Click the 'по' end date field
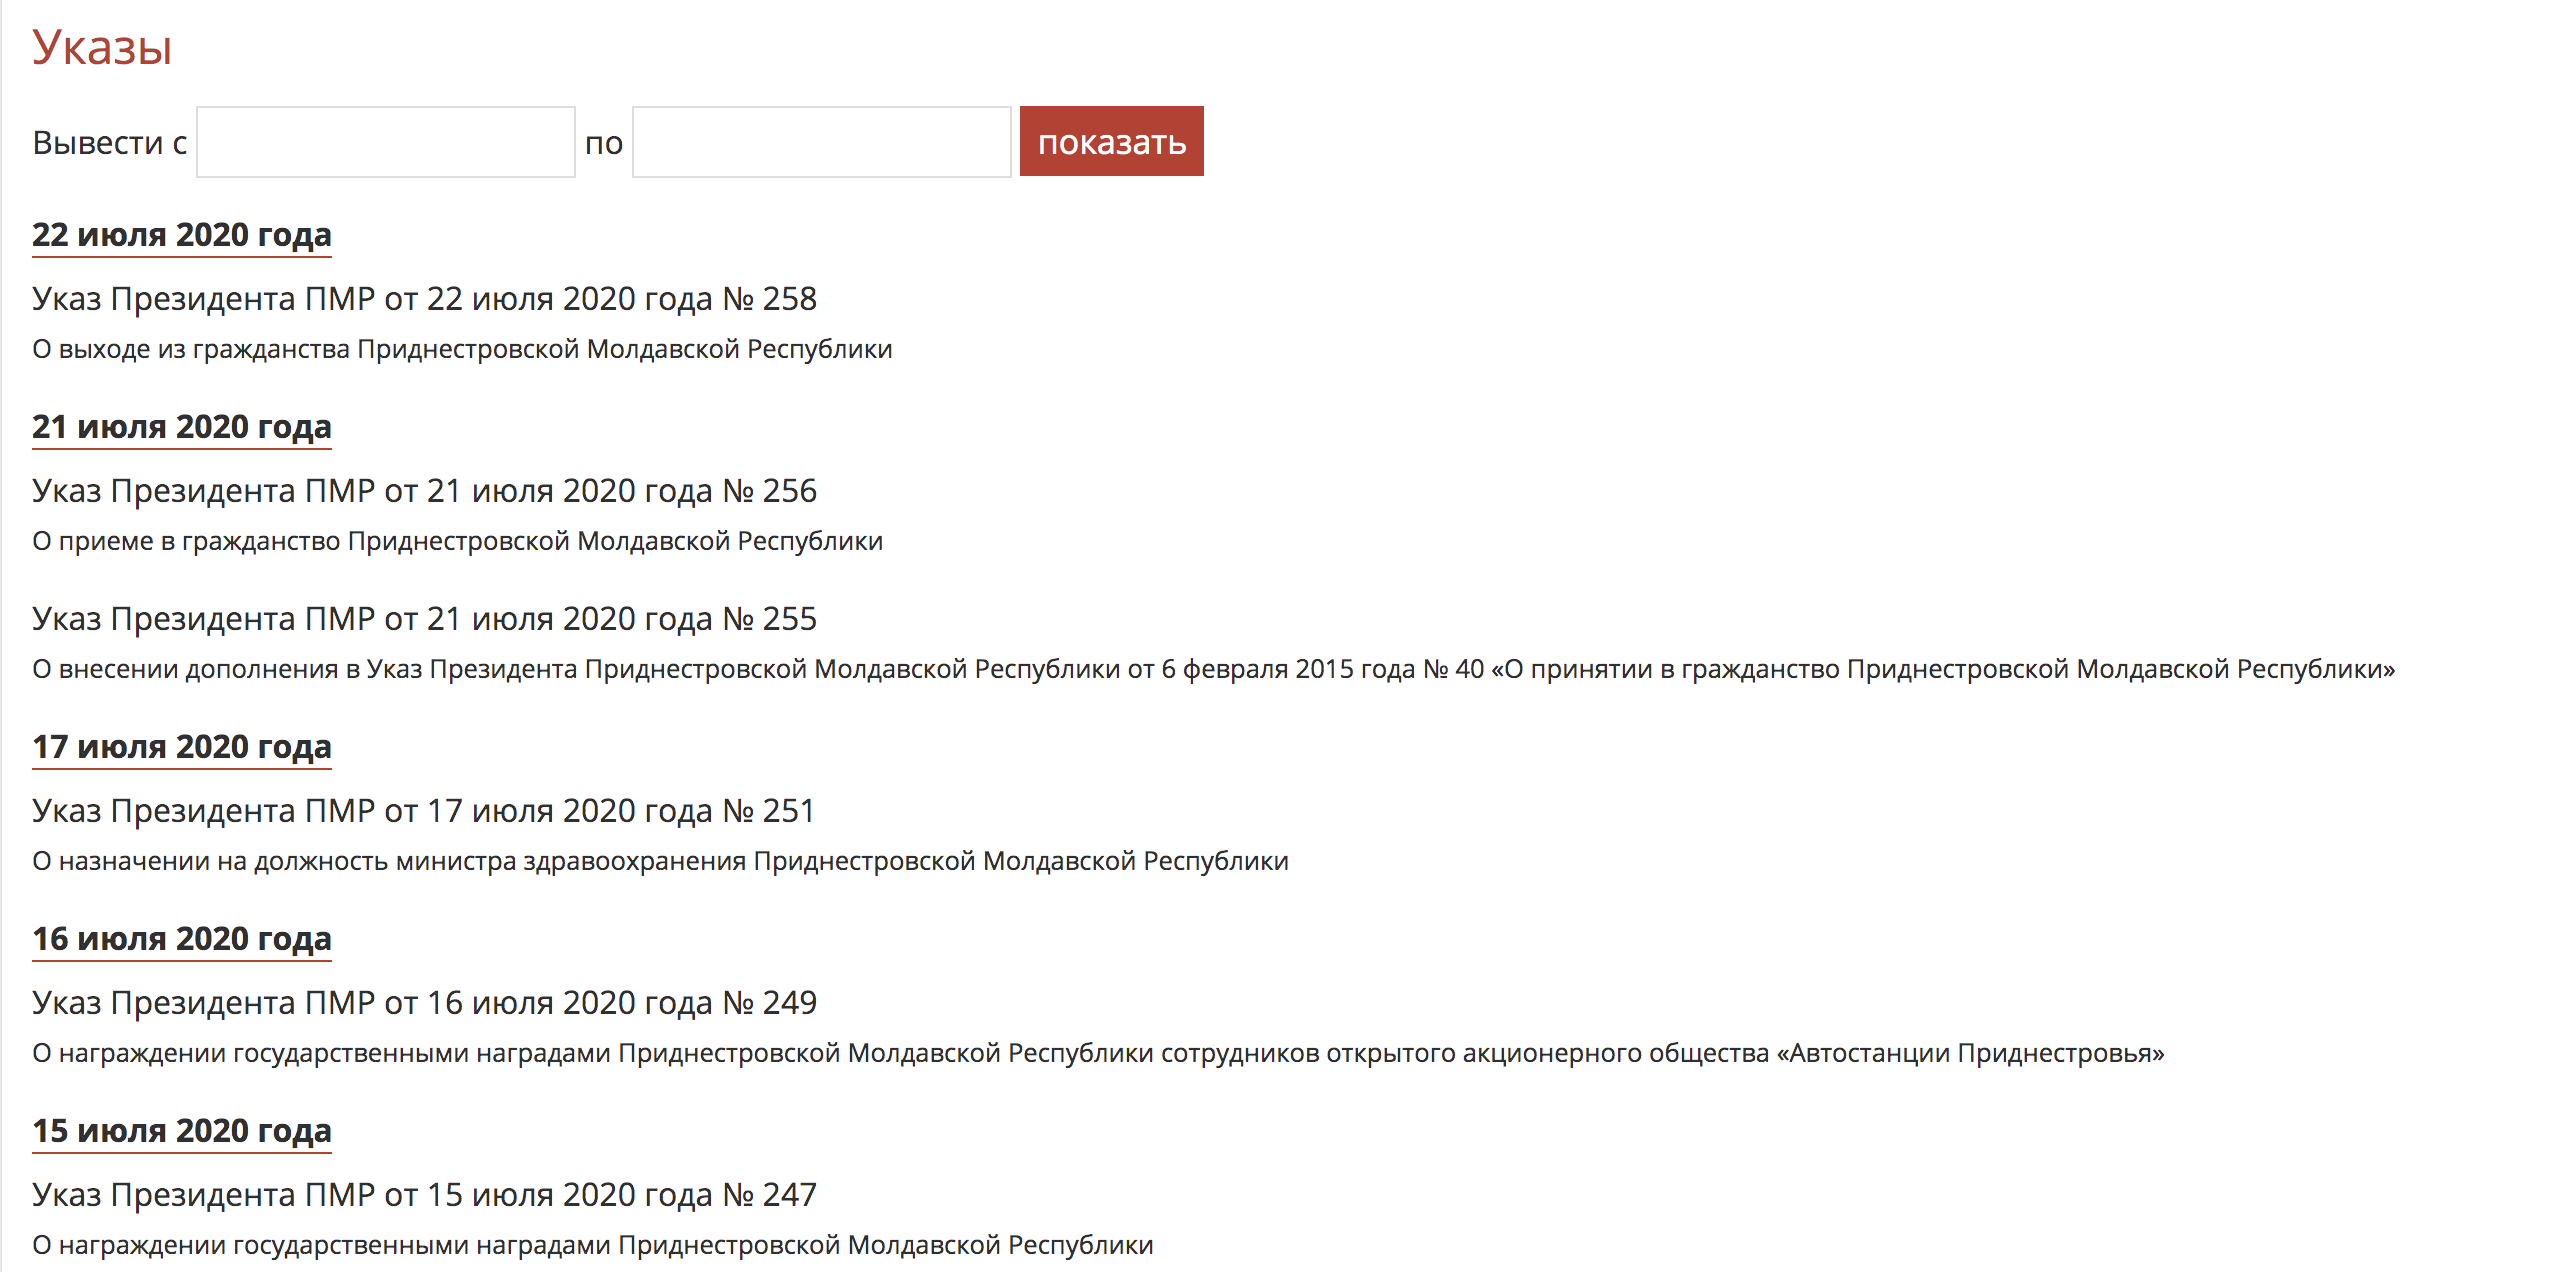 [821, 142]
